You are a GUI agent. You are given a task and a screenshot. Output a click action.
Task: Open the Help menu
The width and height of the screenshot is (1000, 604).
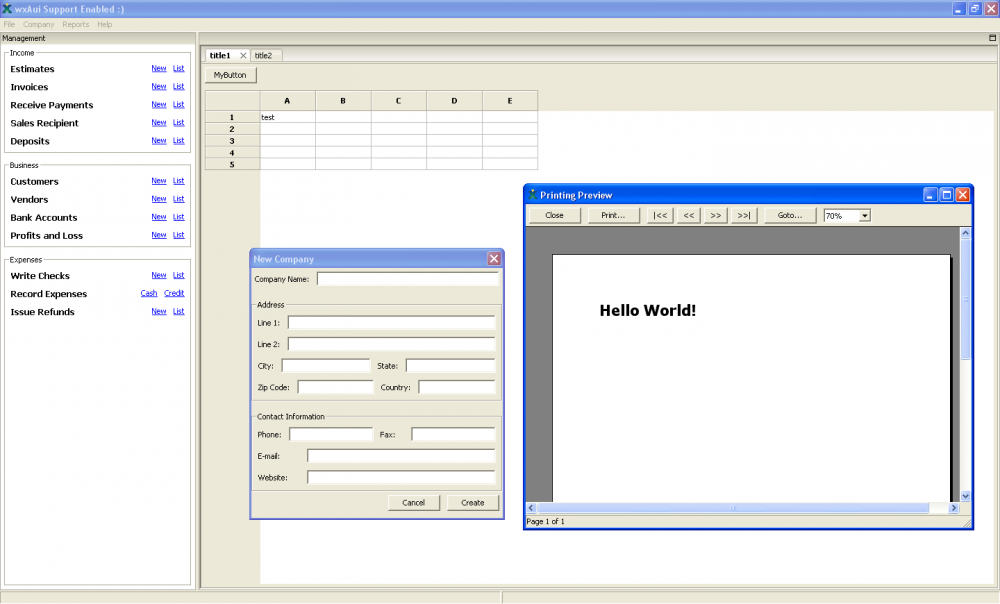(x=105, y=24)
